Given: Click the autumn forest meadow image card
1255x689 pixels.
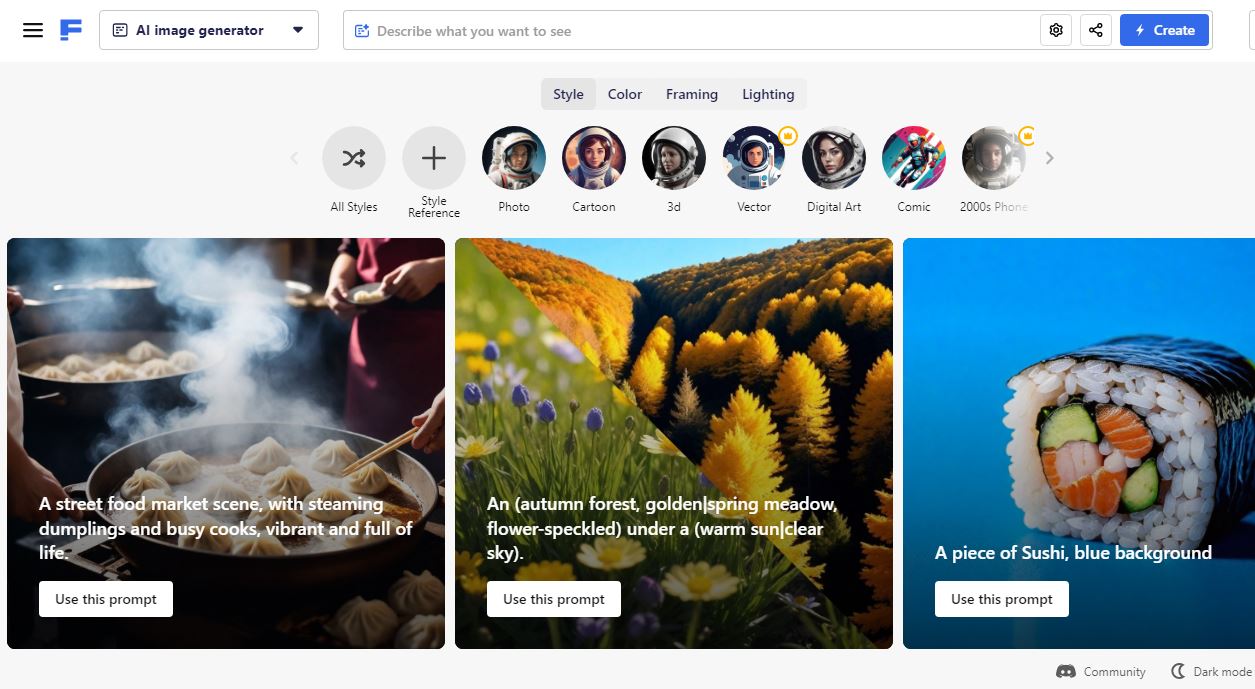Looking at the screenshot, I should [674, 443].
